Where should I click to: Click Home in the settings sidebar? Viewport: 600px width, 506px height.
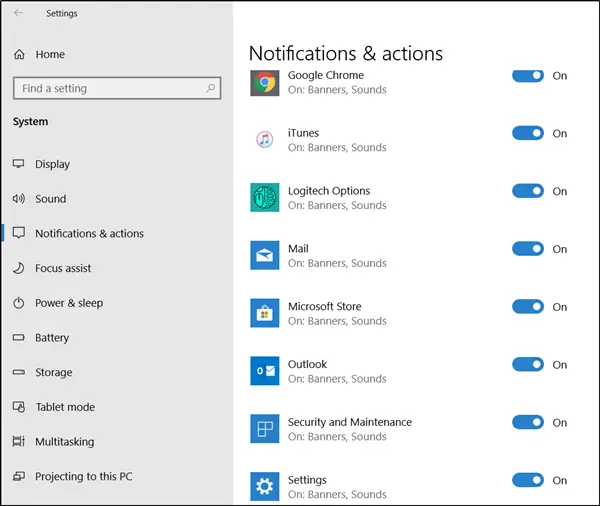coord(50,54)
